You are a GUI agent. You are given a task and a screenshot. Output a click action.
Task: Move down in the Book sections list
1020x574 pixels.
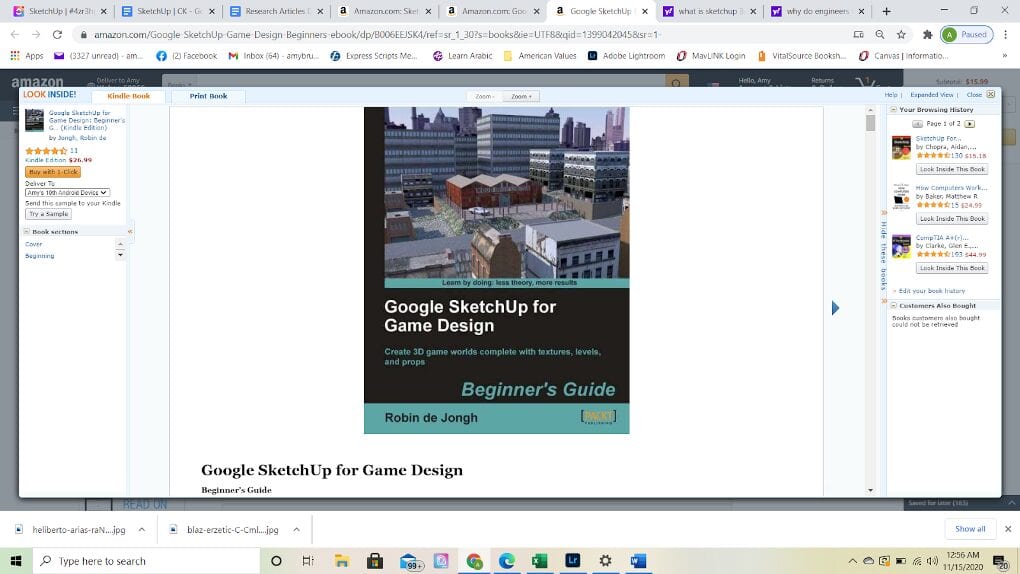[x=120, y=255]
